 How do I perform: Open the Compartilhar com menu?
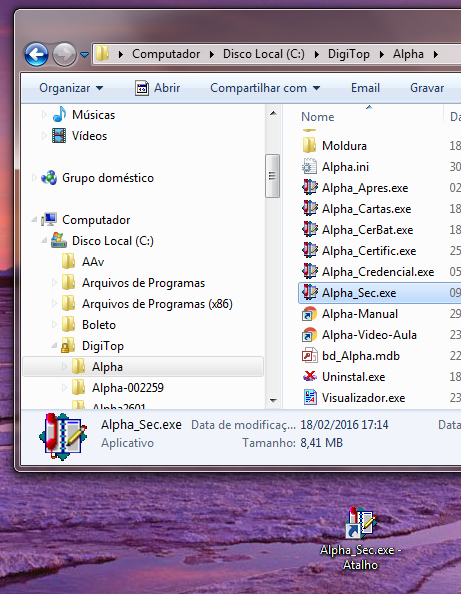coord(265,88)
